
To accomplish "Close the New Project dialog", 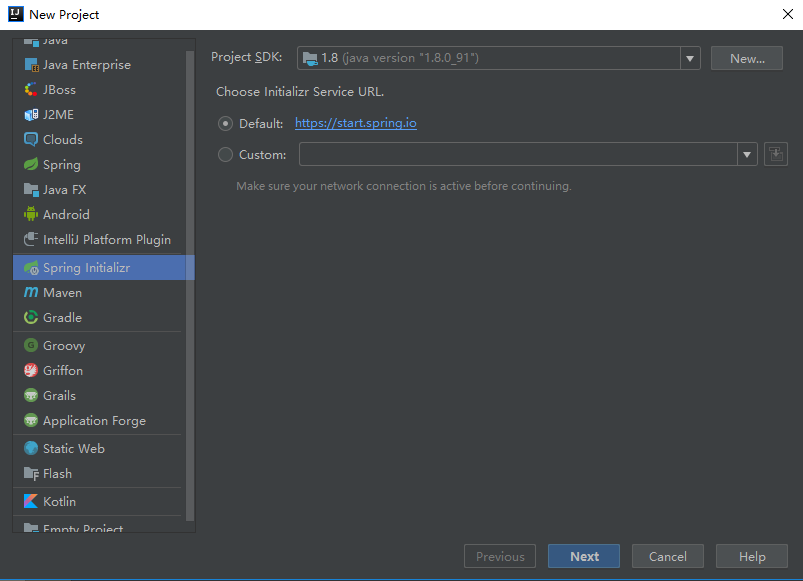I will point(788,14).
